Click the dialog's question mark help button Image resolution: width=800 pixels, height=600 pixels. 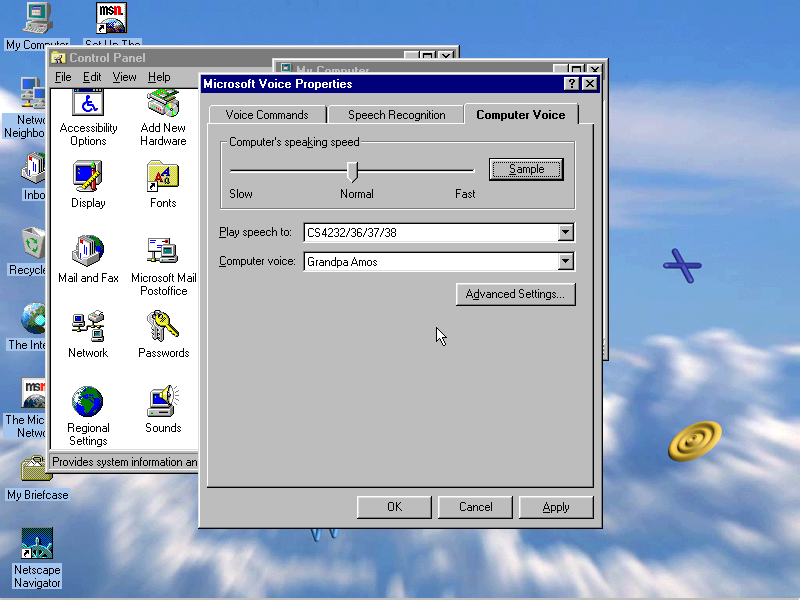click(x=571, y=84)
